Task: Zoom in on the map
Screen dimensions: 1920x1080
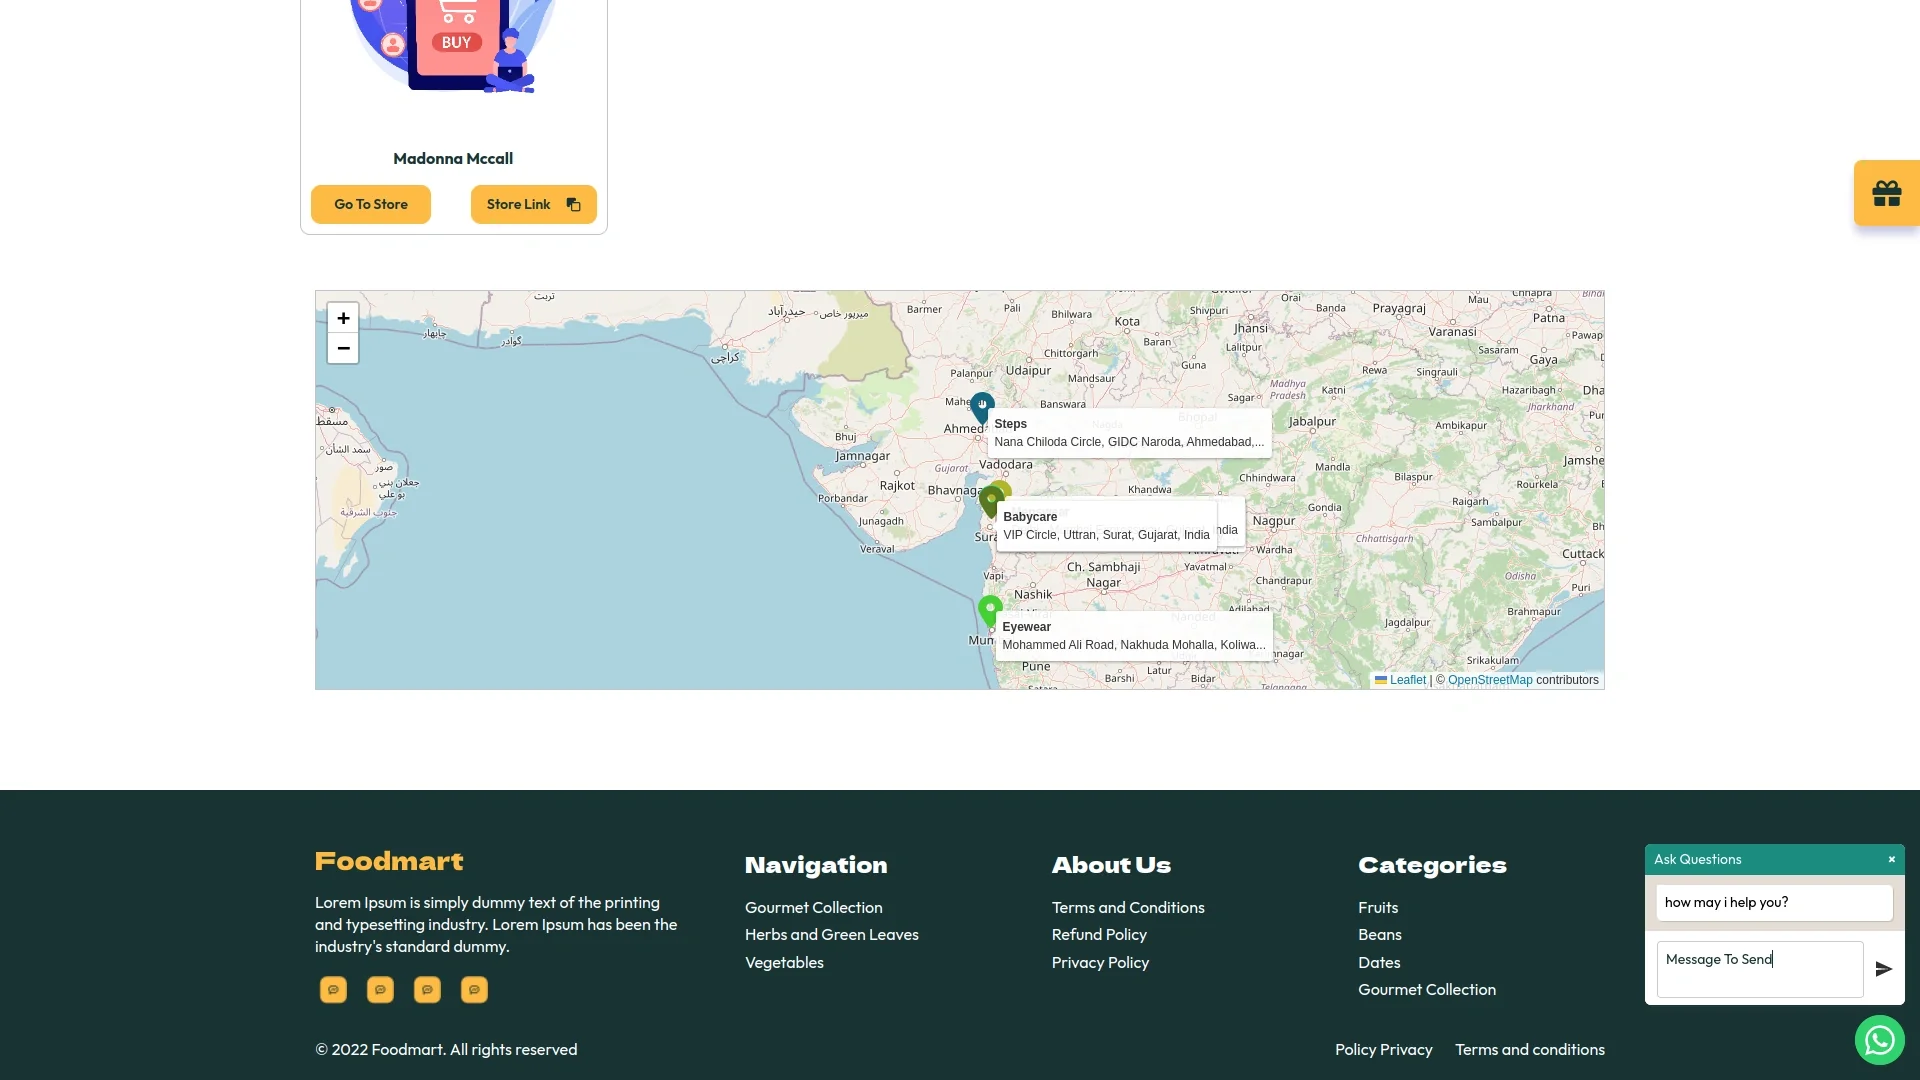Action: point(343,318)
